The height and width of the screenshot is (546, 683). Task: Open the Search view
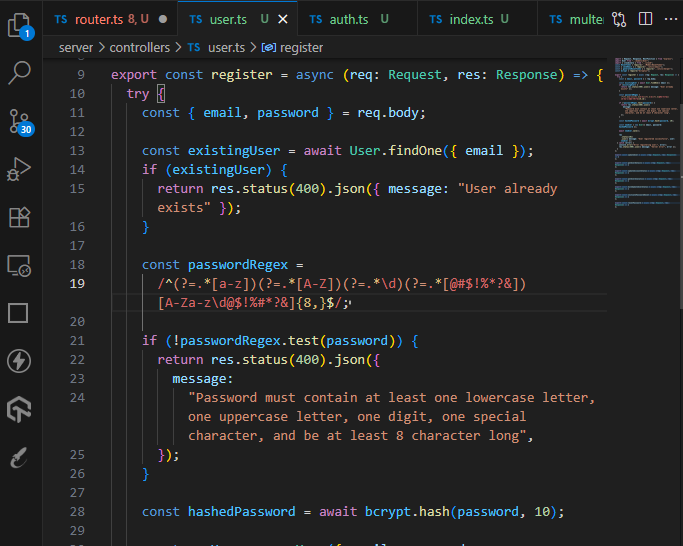(x=19, y=72)
